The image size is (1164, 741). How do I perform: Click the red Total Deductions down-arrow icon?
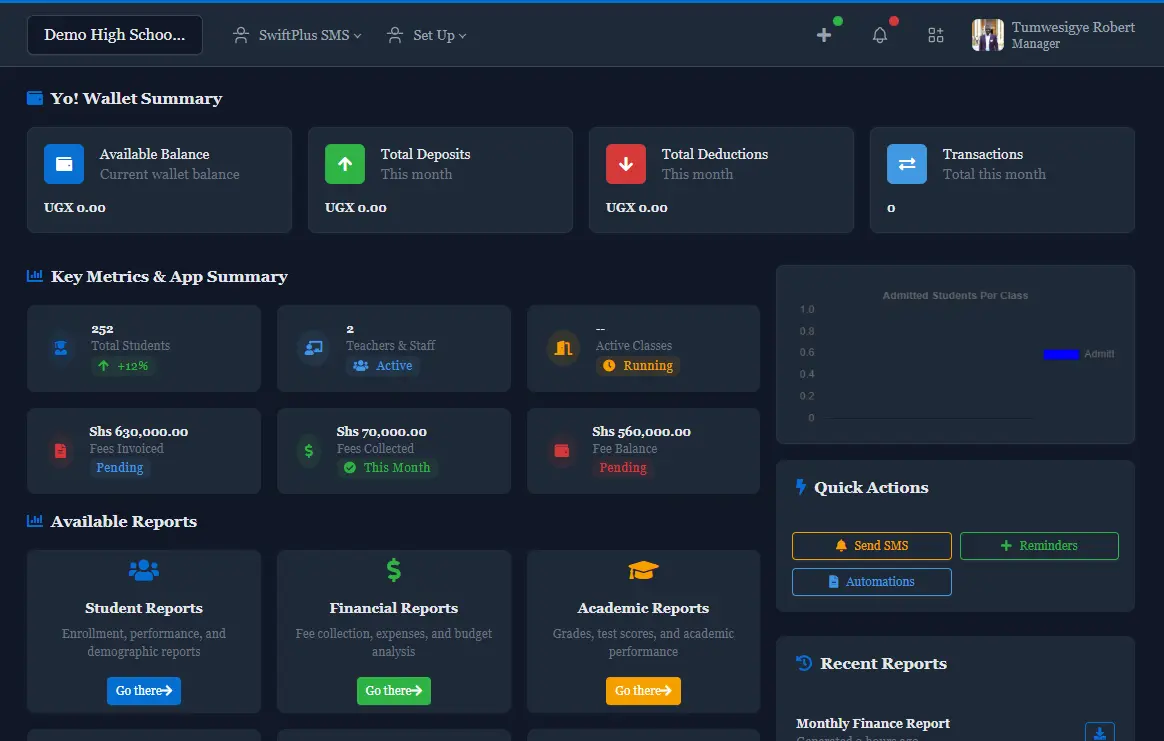(x=626, y=164)
